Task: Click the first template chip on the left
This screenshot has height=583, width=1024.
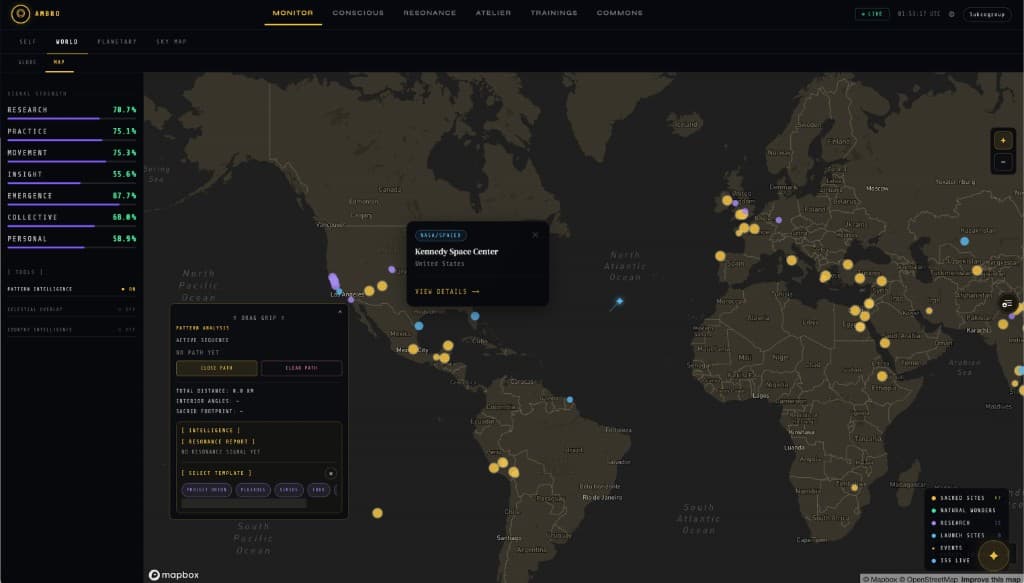Action: [206, 490]
